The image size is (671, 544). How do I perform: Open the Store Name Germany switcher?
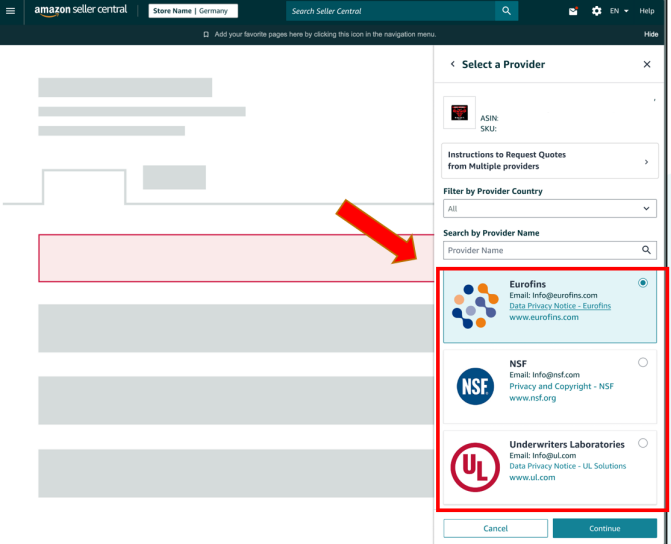pyautogui.click(x=193, y=11)
